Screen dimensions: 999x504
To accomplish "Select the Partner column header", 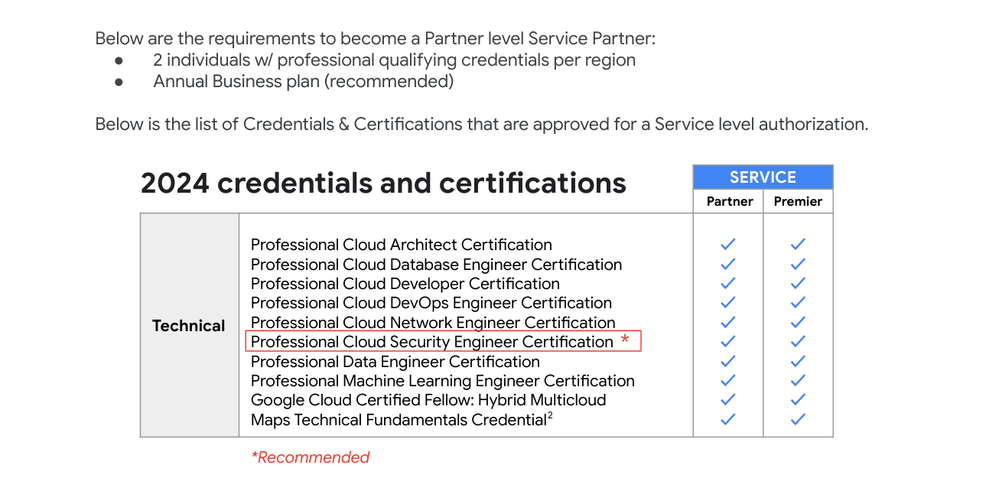I will click(x=728, y=201).
